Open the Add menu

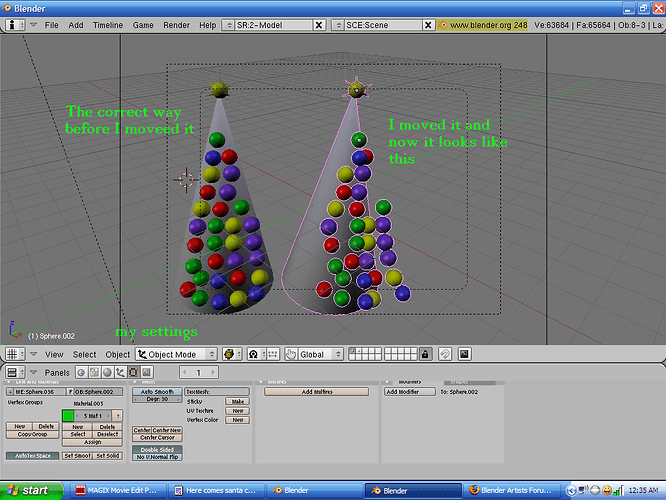tap(76, 25)
